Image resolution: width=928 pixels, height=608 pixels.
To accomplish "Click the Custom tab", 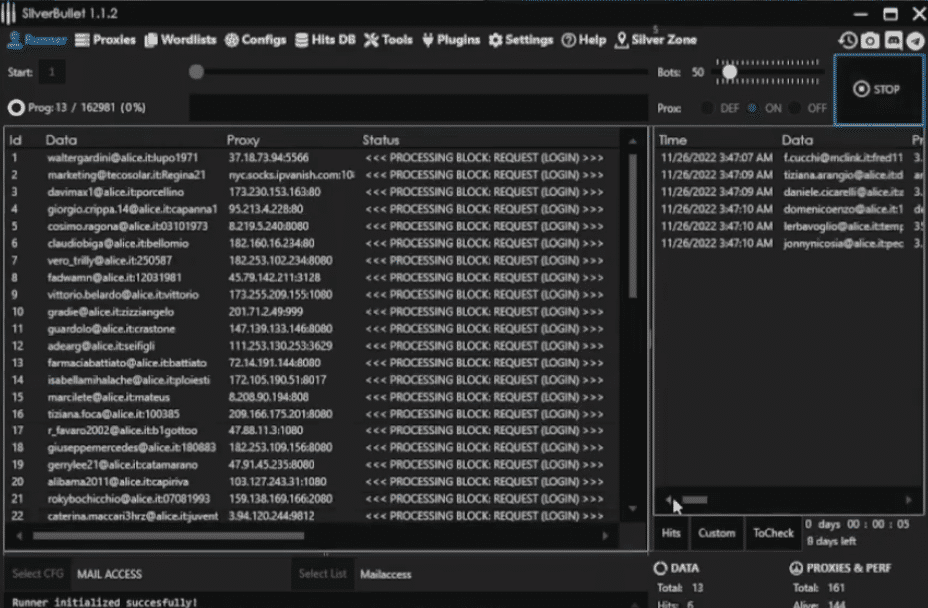I will (716, 533).
